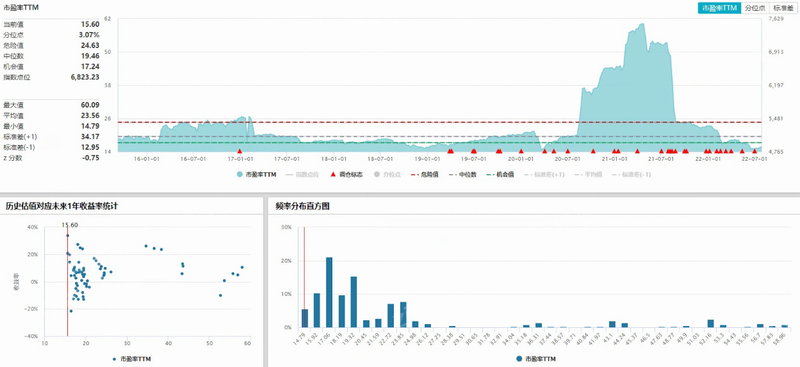The width and height of the screenshot is (800, 367).
Task: Enable the grey 分位点 legend circle
Action: click(377, 175)
